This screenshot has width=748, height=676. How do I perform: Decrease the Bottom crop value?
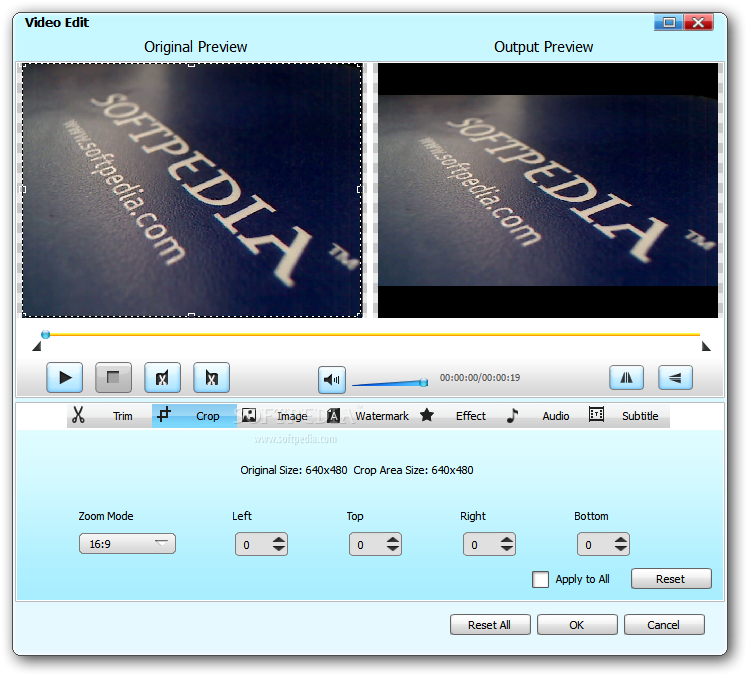tap(621, 549)
